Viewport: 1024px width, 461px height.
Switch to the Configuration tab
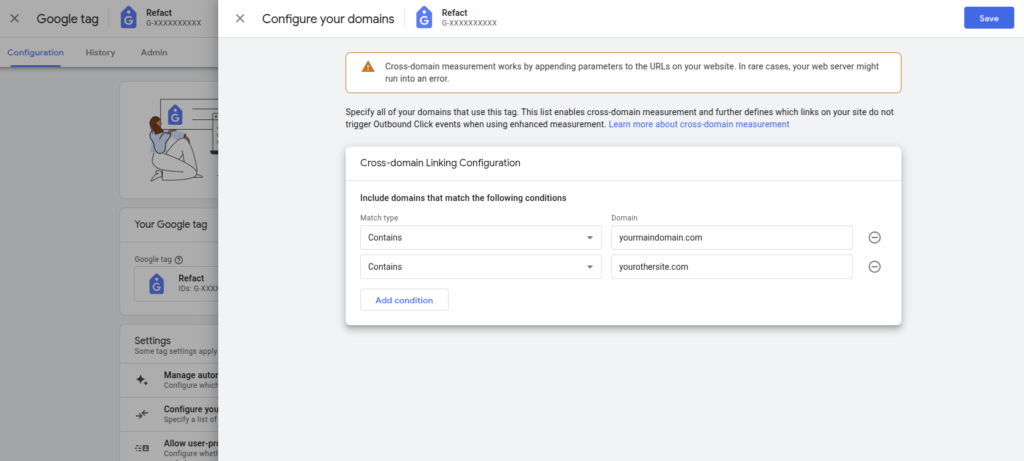pos(36,52)
